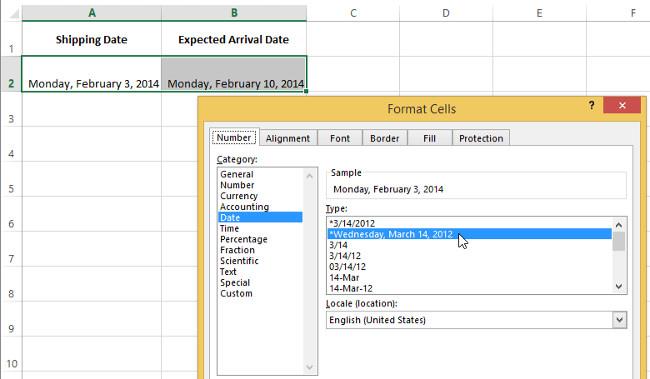The height and width of the screenshot is (379, 650).
Task: Choose the 3/14/12 date type
Action: 469,255
